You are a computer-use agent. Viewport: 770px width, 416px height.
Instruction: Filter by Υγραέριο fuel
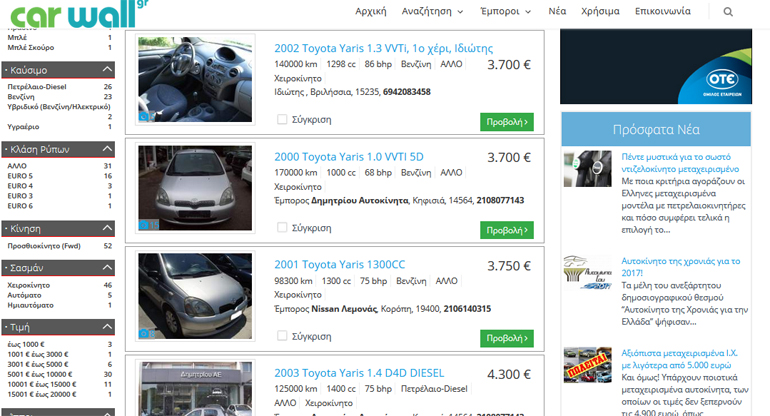pyautogui.click(x=23, y=127)
